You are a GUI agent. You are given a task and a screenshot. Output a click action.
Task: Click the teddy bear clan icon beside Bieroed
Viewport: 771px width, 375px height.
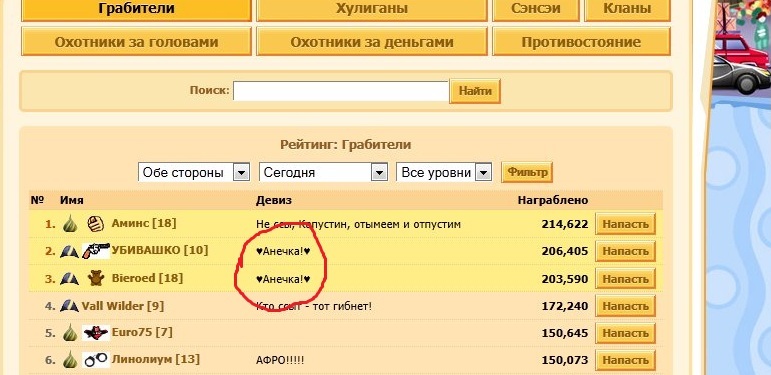pyautogui.click(x=96, y=278)
